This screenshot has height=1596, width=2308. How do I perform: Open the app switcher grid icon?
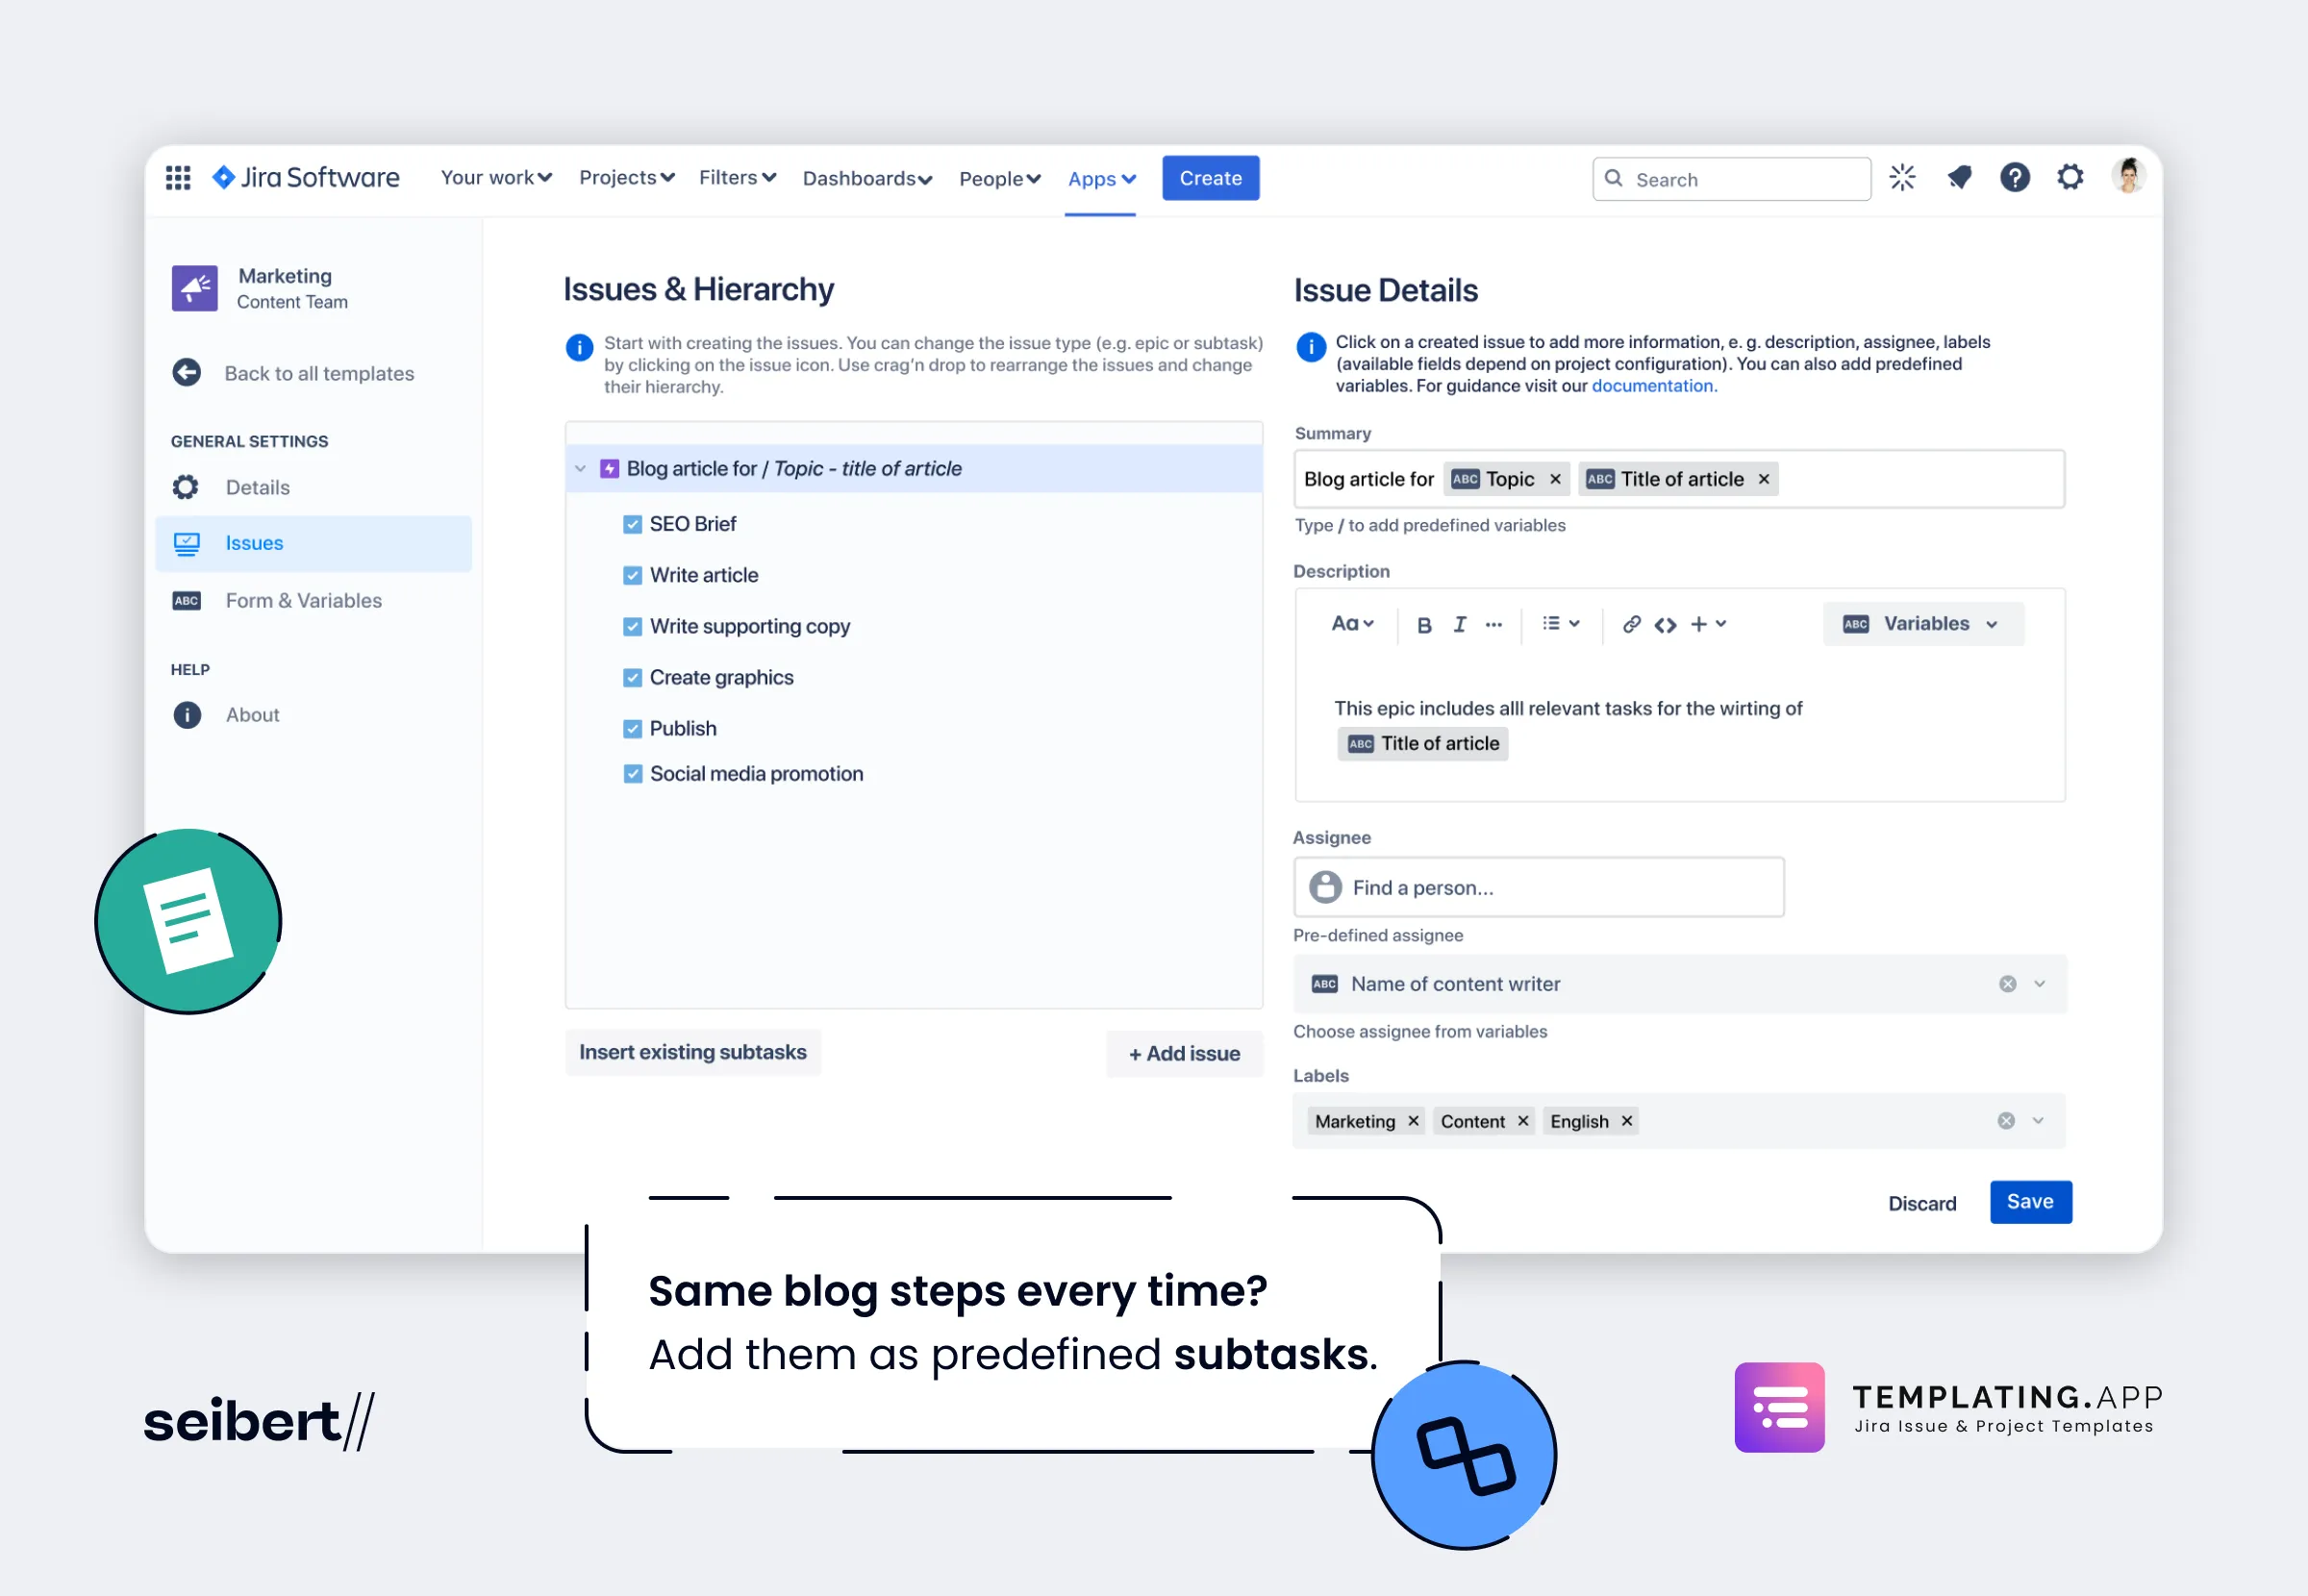[x=178, y=178]
